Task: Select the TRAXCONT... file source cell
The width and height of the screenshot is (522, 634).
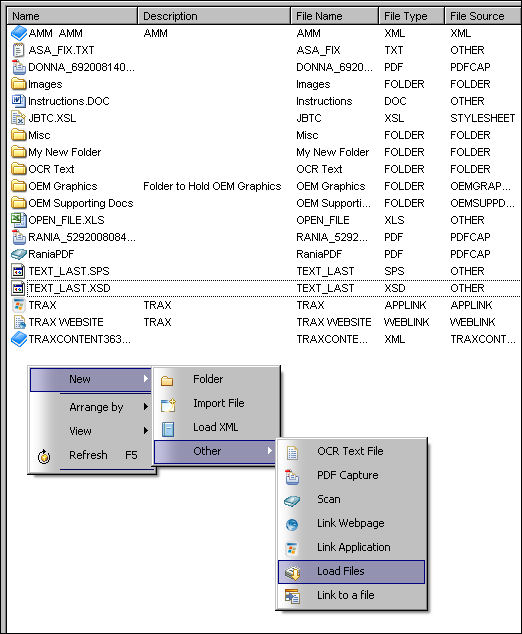Action: click(x=483, y=339)
